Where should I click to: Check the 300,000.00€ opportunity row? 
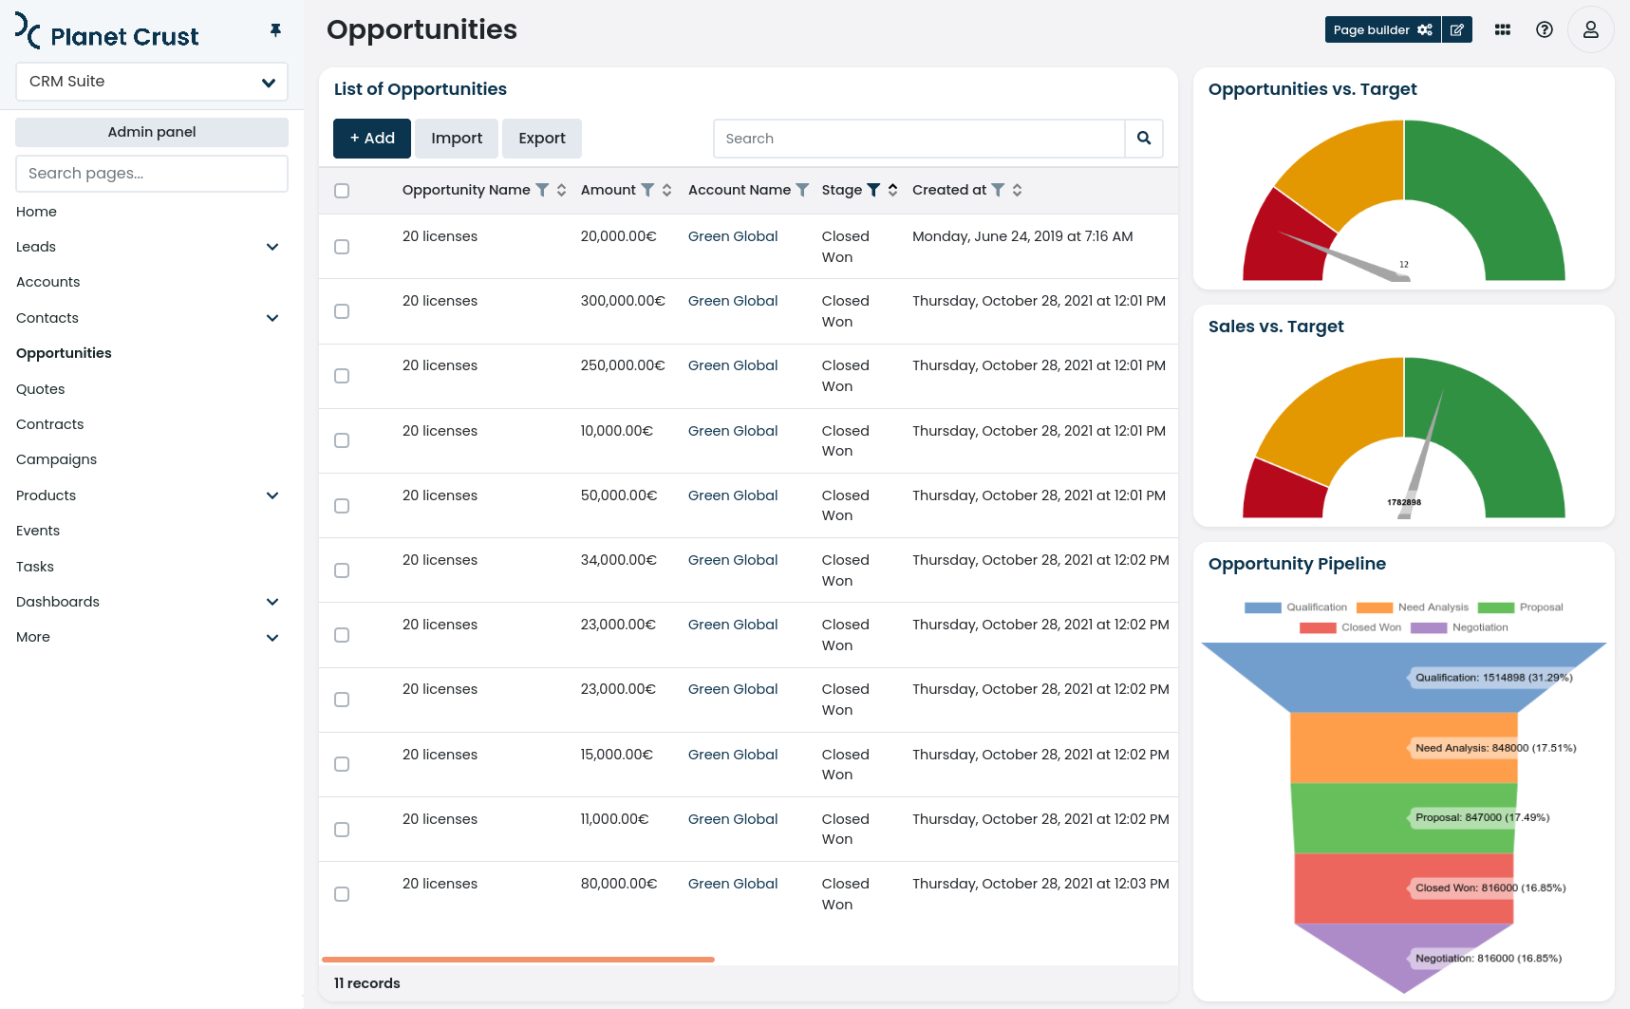click(342, 312)
